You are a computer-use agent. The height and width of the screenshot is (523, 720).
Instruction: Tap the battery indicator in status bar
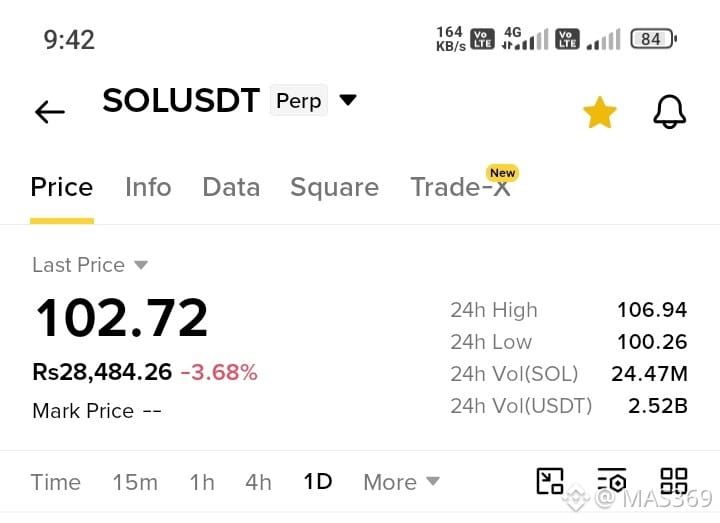coord(653,39)
